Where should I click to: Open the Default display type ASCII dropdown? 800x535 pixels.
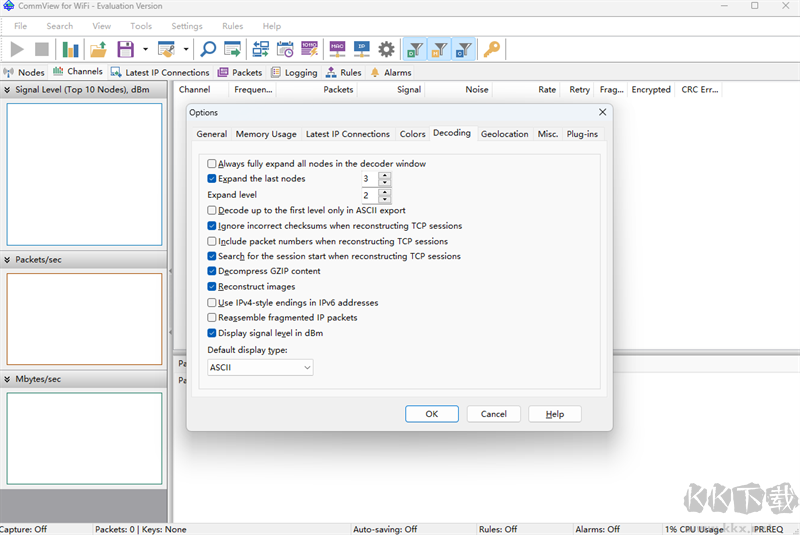(x=260, y=367)
